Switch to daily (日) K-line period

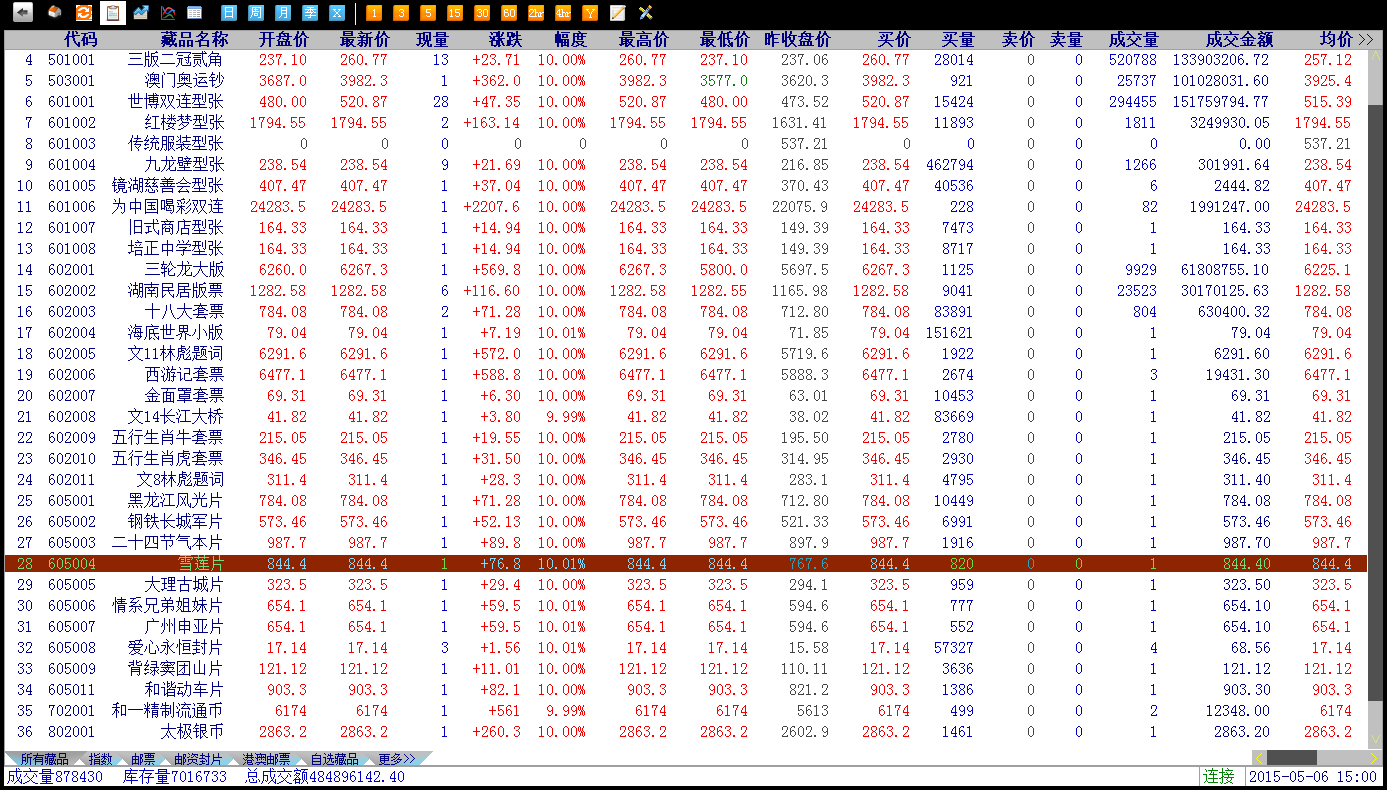[x=229, y=13]
